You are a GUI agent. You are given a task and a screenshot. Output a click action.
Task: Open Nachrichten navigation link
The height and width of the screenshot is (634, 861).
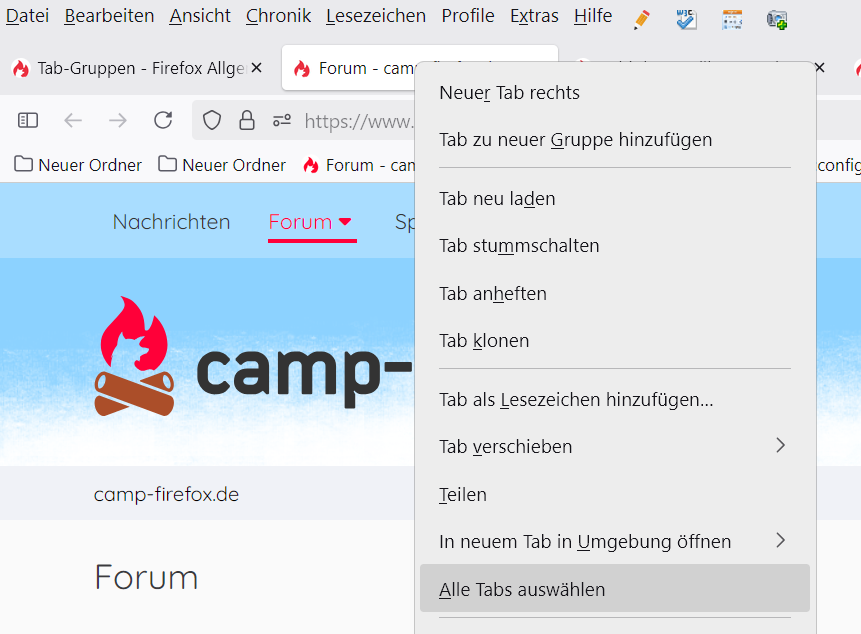171,222
